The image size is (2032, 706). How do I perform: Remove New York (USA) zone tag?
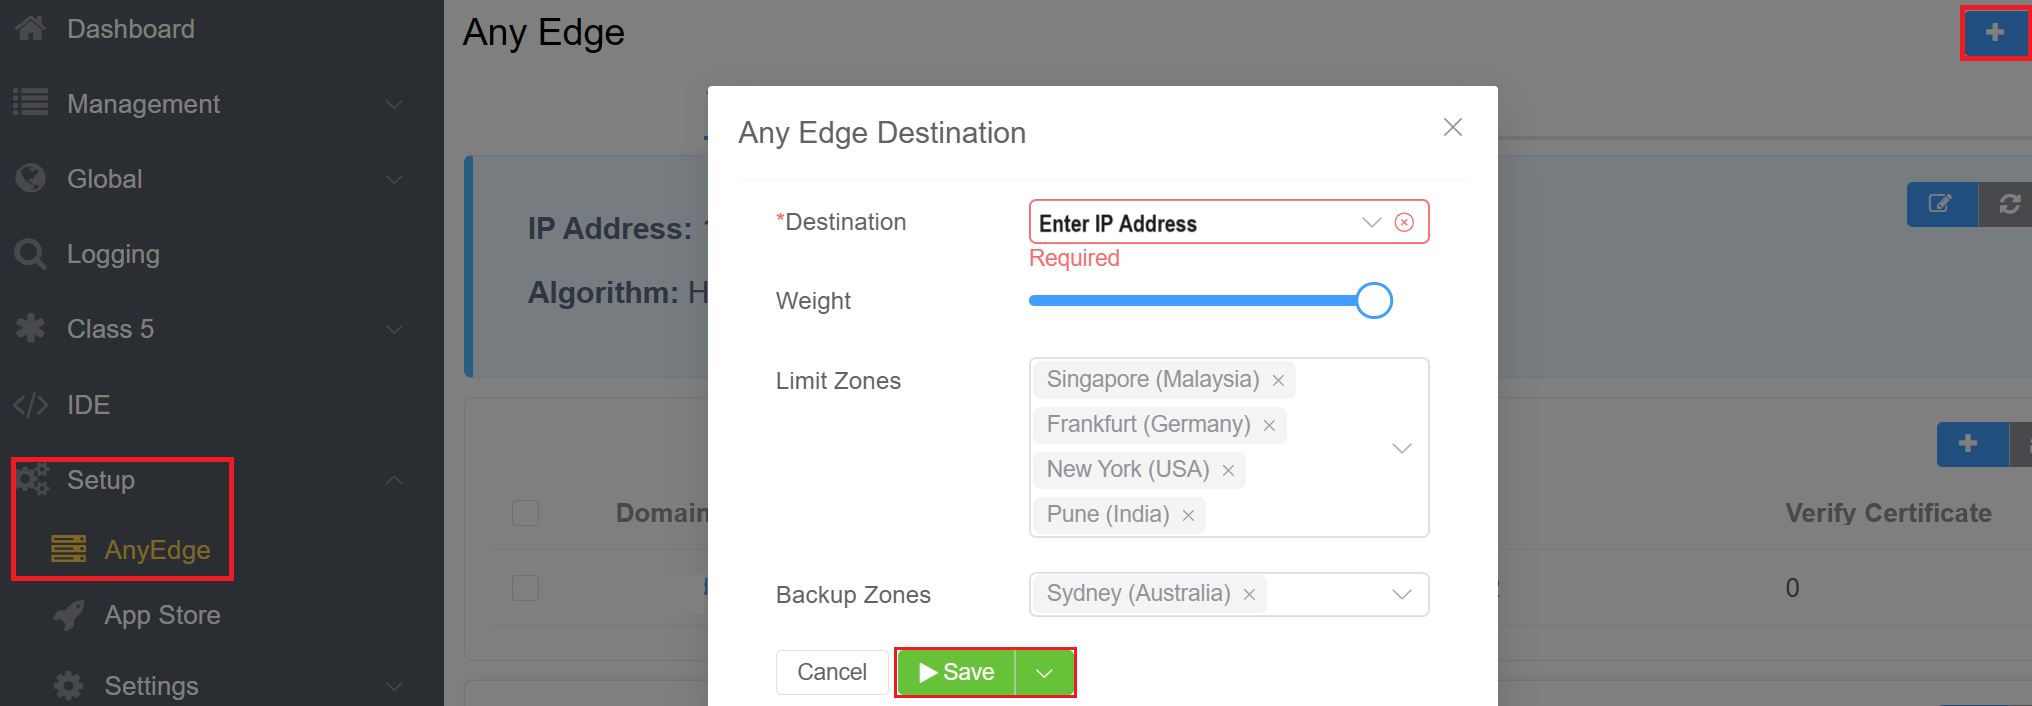coord(1228,471)
